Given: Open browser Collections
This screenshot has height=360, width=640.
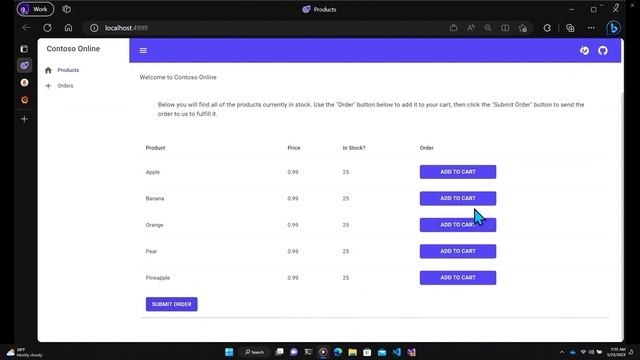Looking at the screenshot, I should 570,28.
